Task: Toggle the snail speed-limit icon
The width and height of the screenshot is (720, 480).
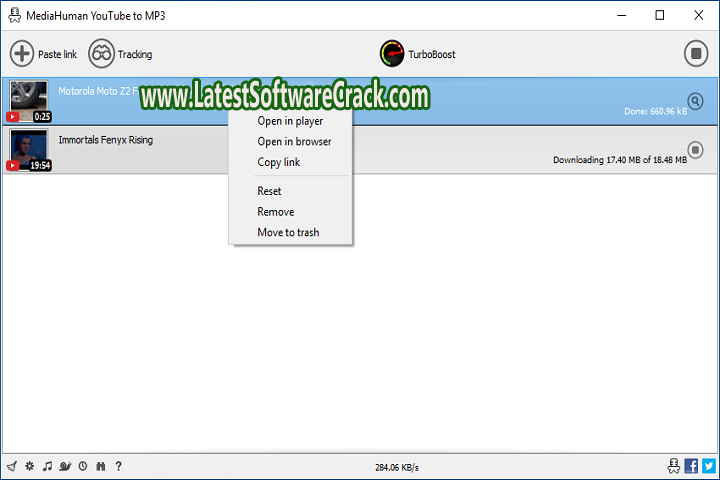Action: click(65, 466)
